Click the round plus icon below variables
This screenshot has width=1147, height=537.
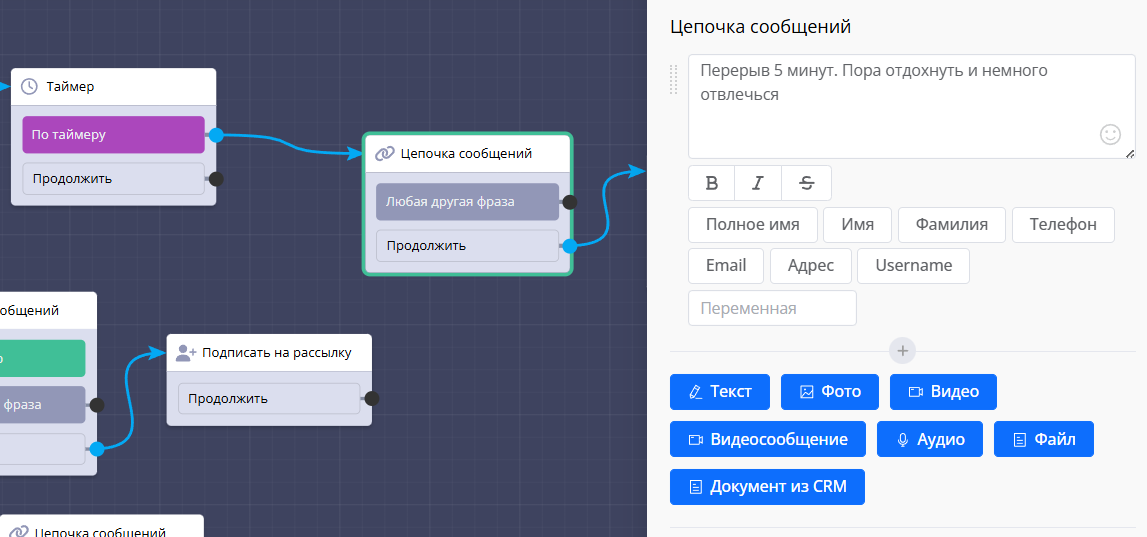[x=902, y=351]
